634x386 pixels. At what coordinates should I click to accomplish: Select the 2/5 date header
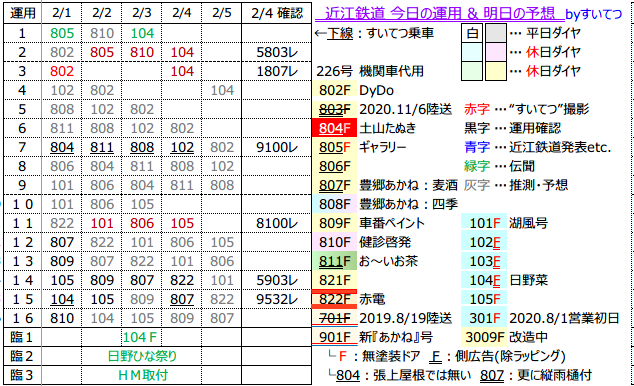click(222, 13)
